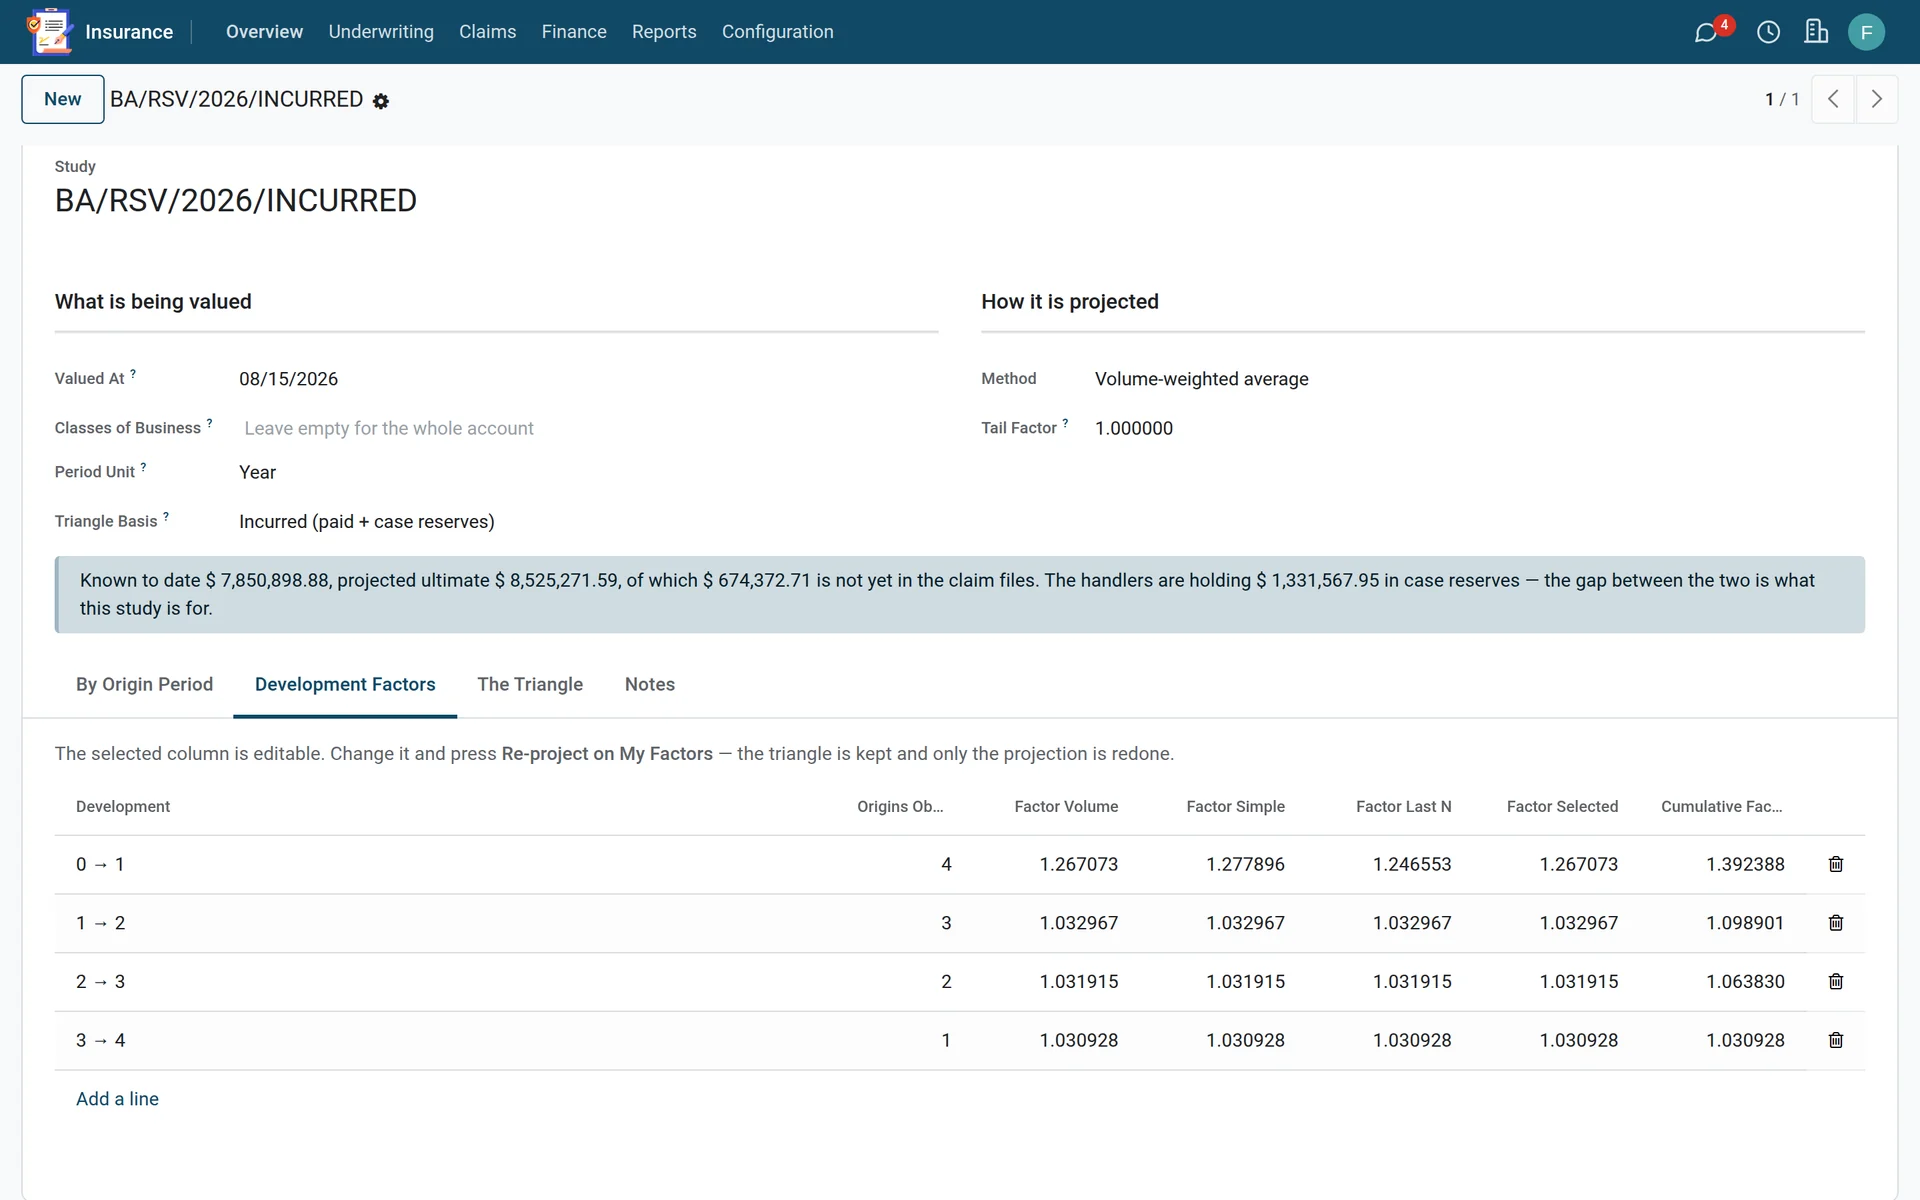Open the Triangle Basis Incurred dropdown
Image resolution: width=1920 pixels, height=1200 pixels.
587,522
